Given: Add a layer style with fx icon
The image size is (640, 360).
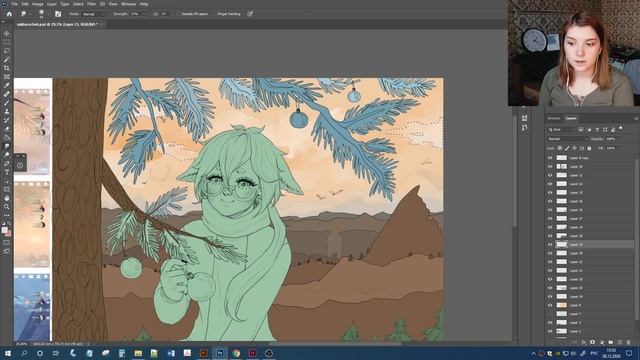Looking at the screenshot, I should tap(584, 342).
